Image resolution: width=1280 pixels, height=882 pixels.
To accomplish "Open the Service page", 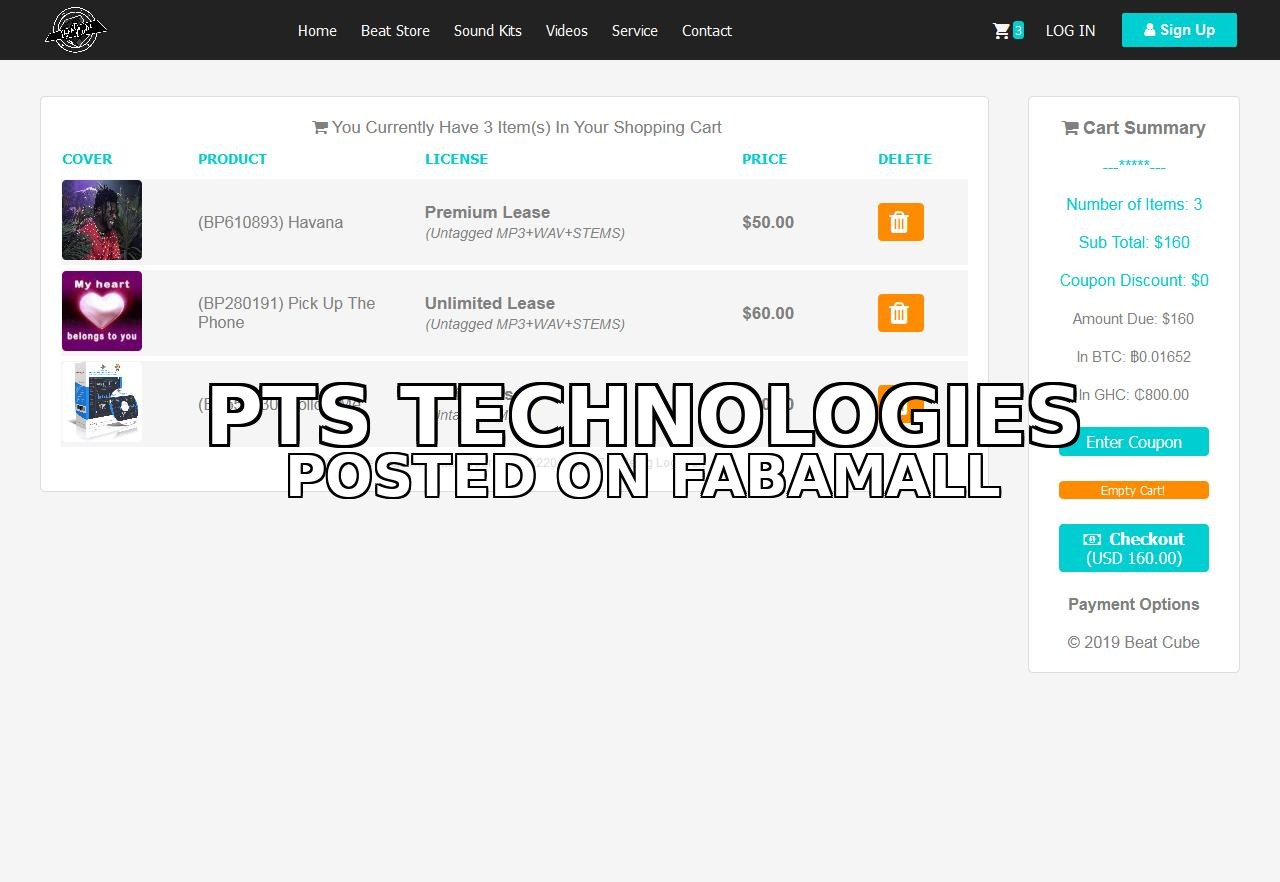I will (x=635, y=31).
